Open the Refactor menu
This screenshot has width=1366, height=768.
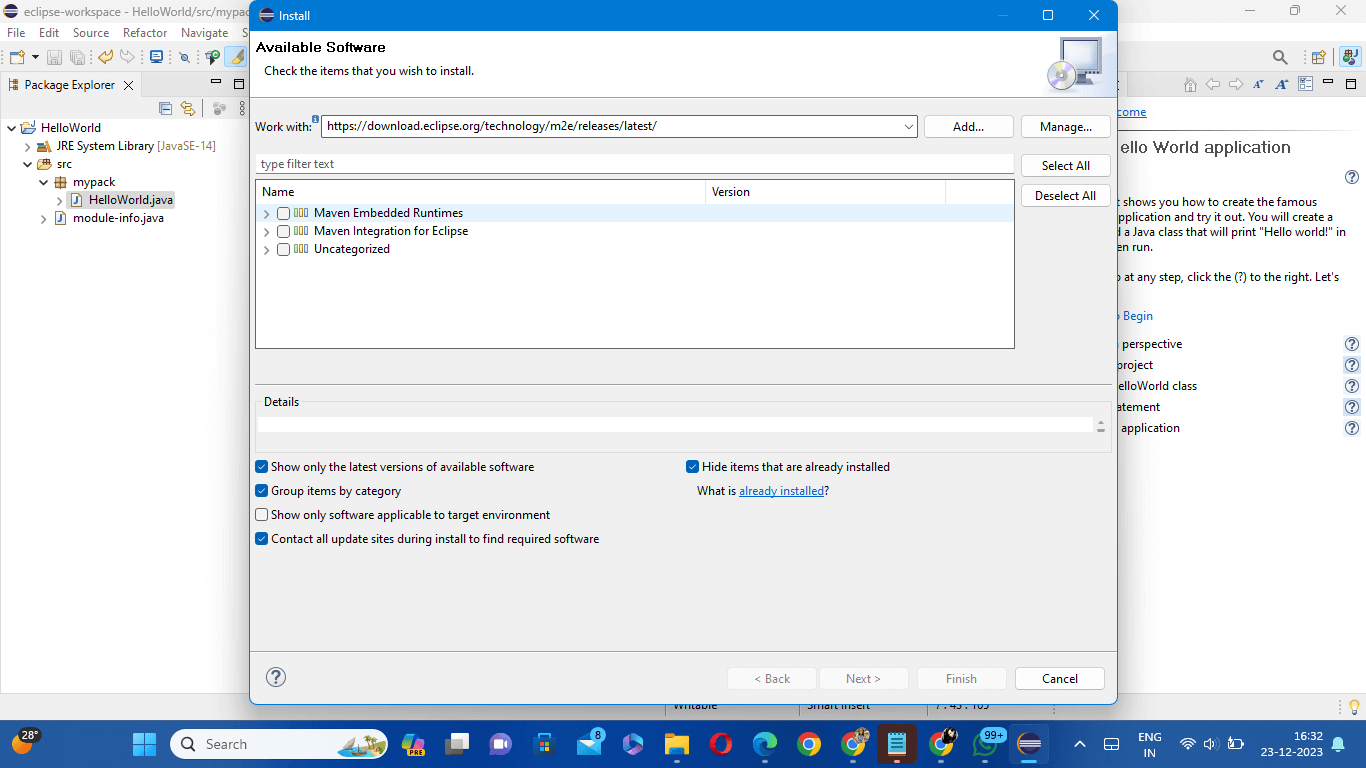144,32
